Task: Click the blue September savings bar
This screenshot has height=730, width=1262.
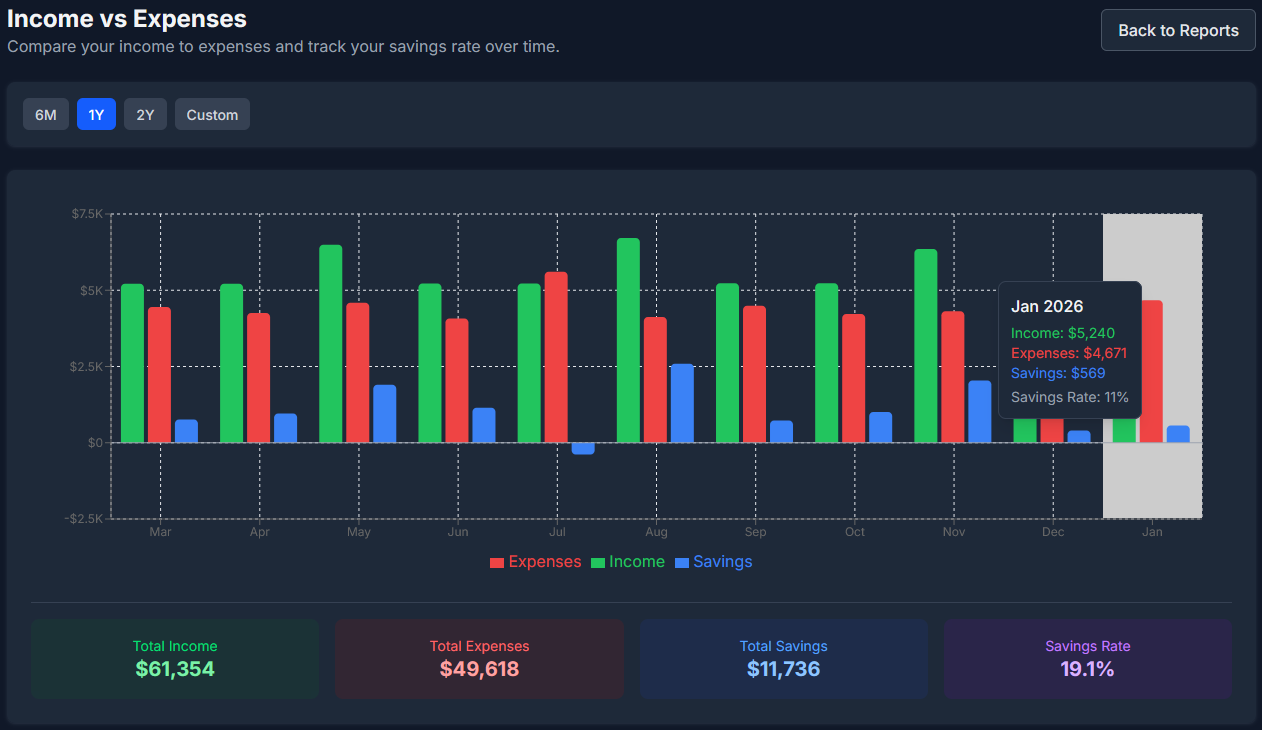Action: (x=781, y=432)
